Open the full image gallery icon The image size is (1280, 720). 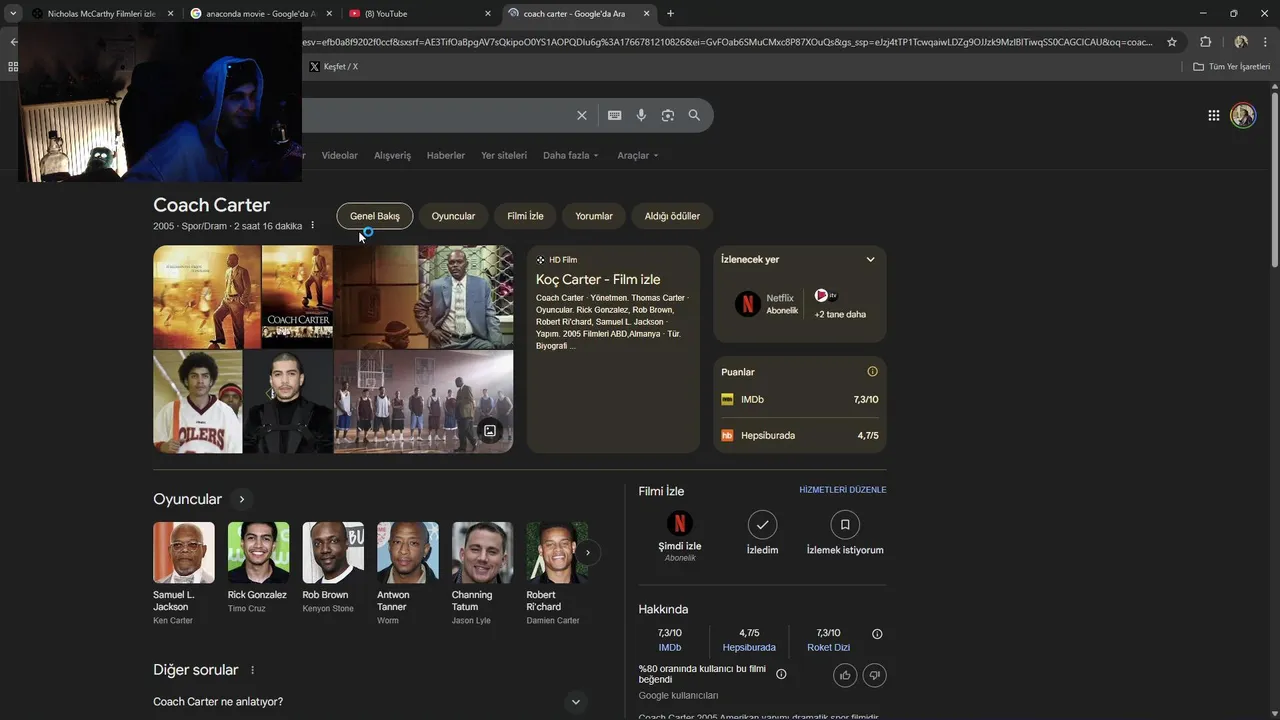click(x=490, y=431)
